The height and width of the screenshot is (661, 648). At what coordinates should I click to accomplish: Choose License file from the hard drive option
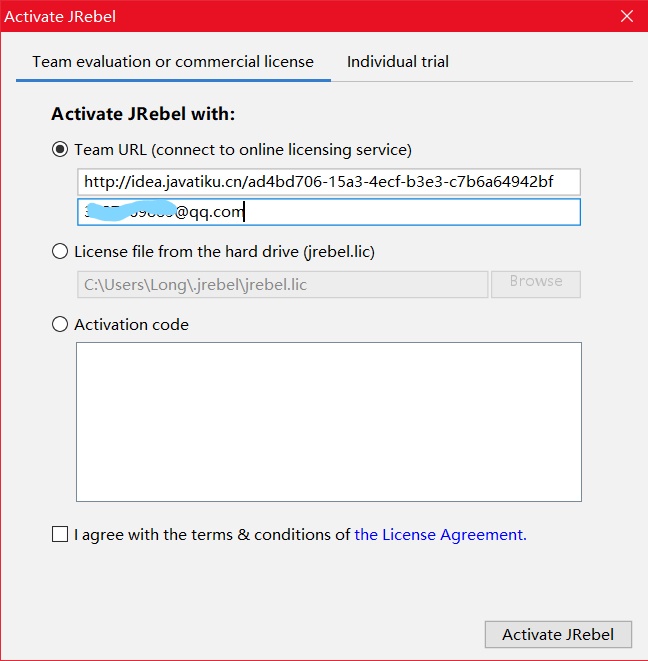tap(60, 251)
